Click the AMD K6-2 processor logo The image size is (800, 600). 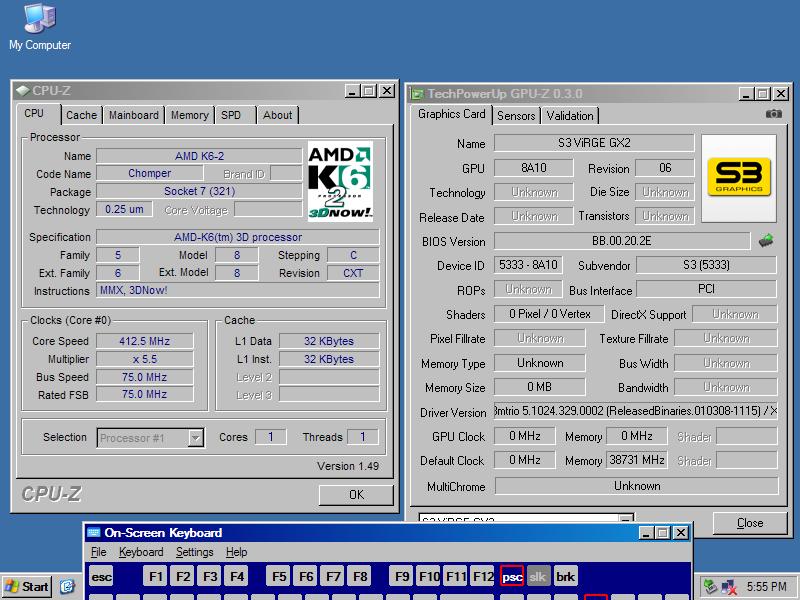pos(340,180)
